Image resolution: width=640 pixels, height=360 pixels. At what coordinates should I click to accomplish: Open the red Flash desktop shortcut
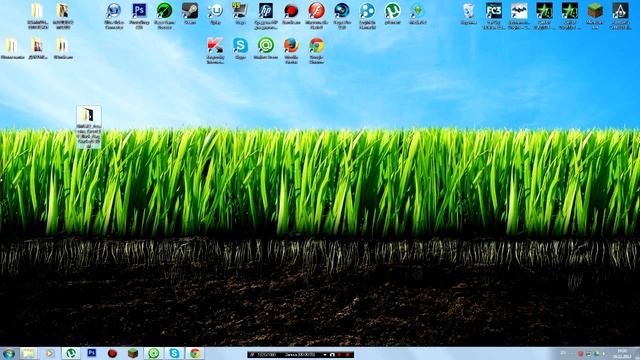(x=316, y=11)
